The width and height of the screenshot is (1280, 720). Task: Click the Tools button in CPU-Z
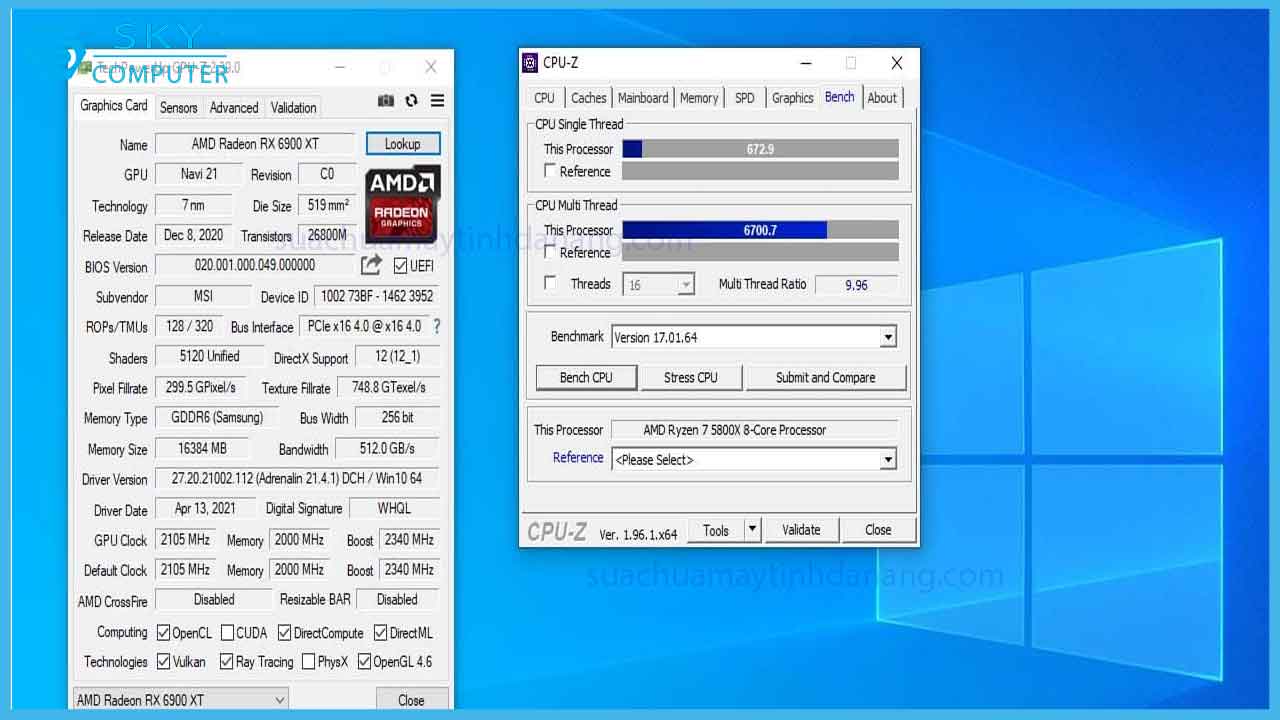tap(716, 530)
